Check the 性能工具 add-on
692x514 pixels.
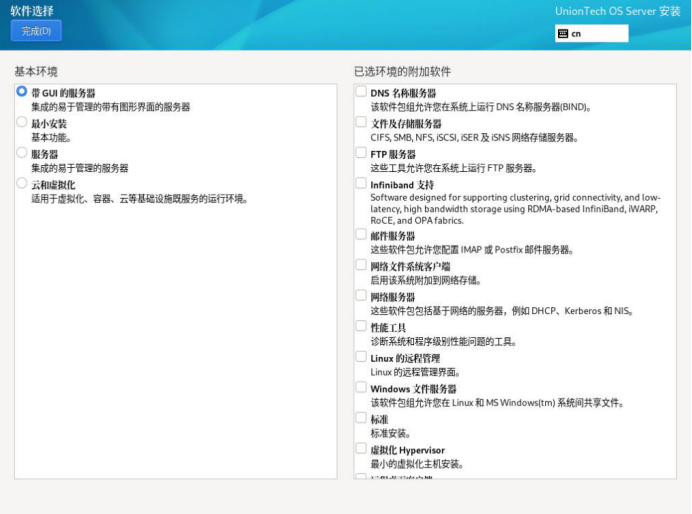click(x=361, y=326)
